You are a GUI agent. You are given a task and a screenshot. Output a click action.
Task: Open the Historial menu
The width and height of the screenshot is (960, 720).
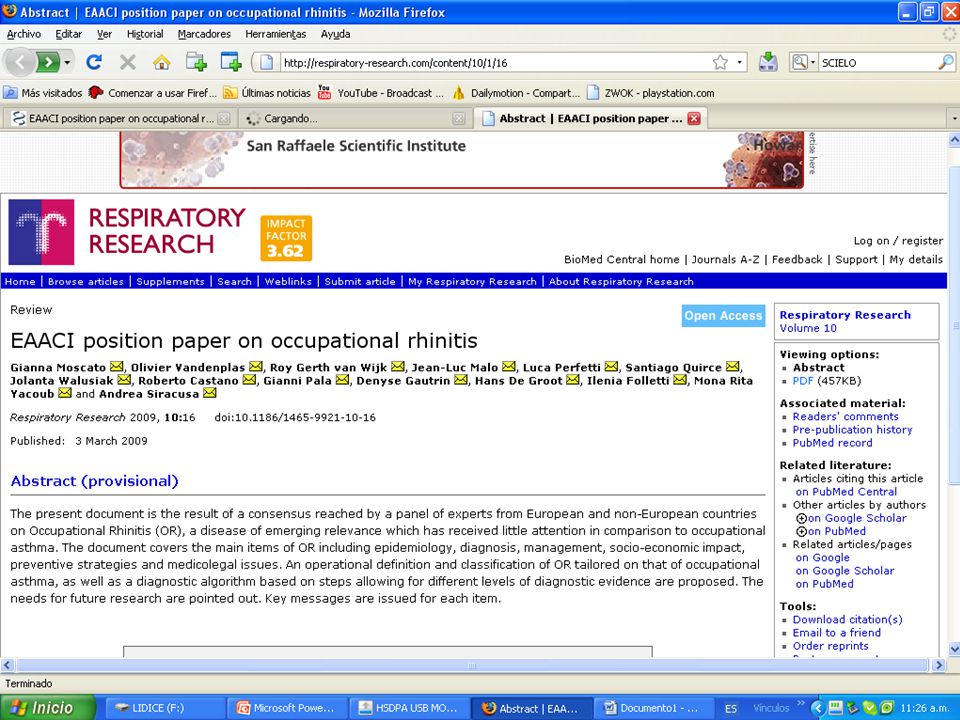point(145,34)
